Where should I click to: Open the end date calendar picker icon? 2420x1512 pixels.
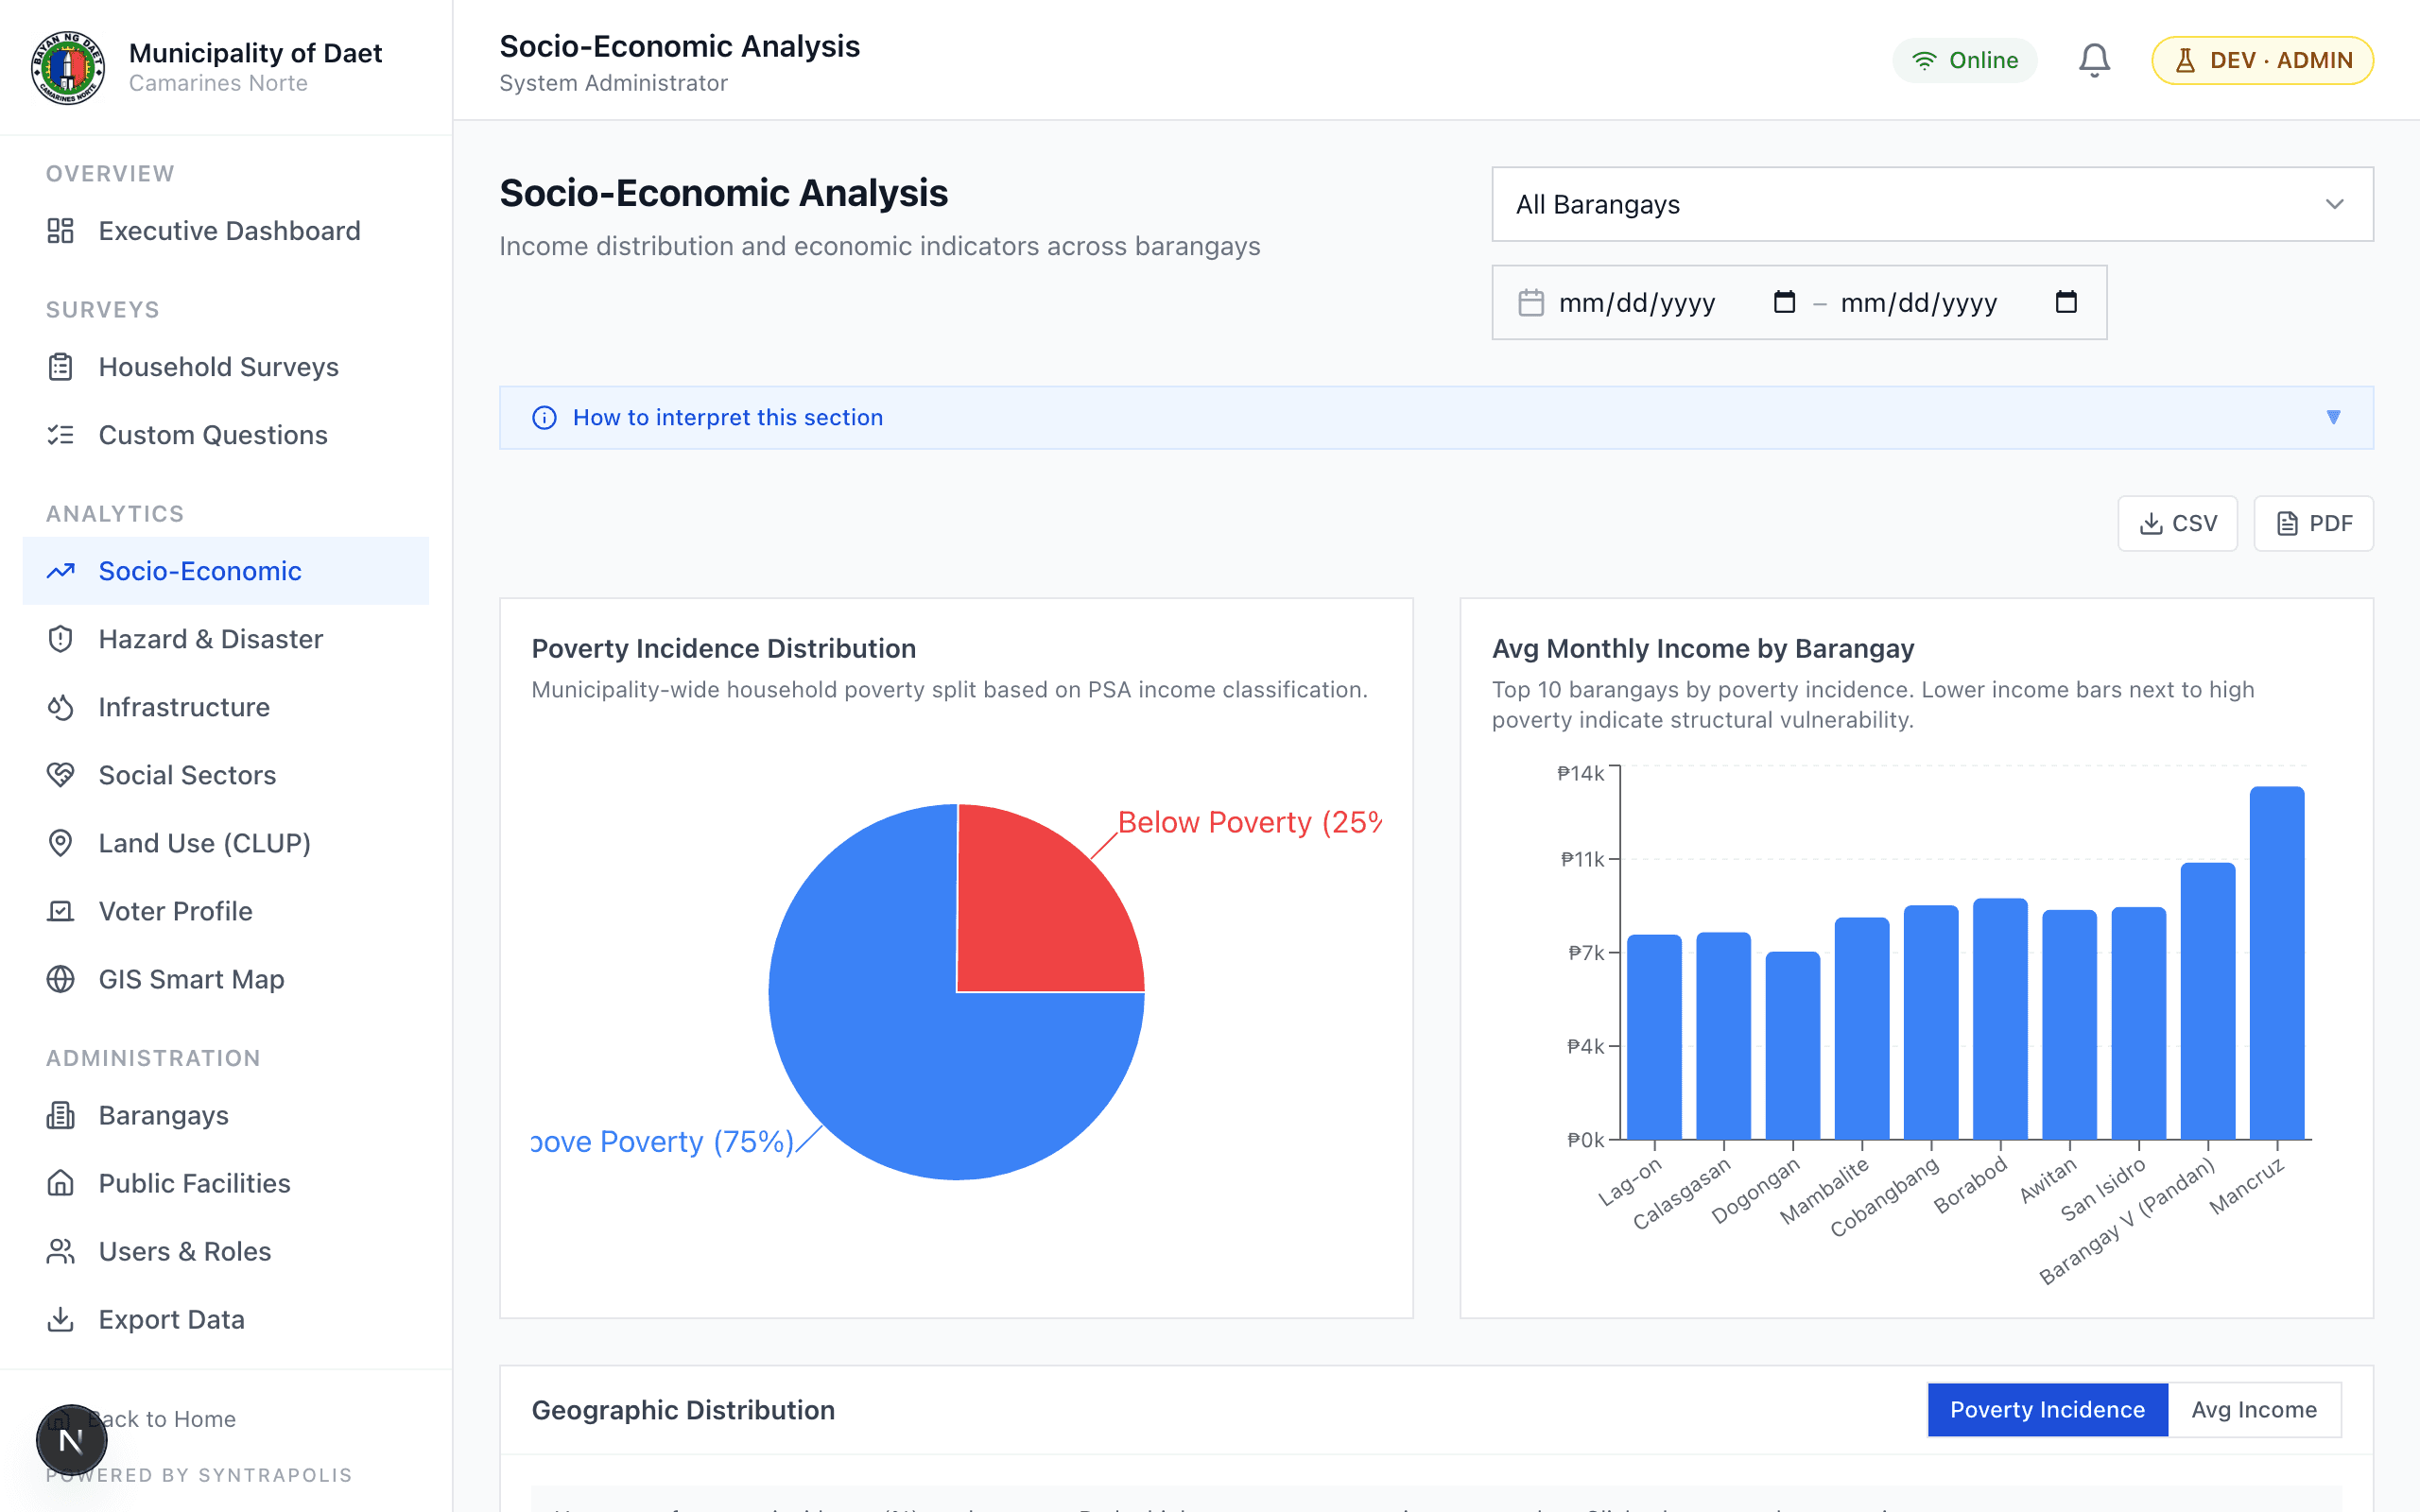click(x=2066, y=302)
